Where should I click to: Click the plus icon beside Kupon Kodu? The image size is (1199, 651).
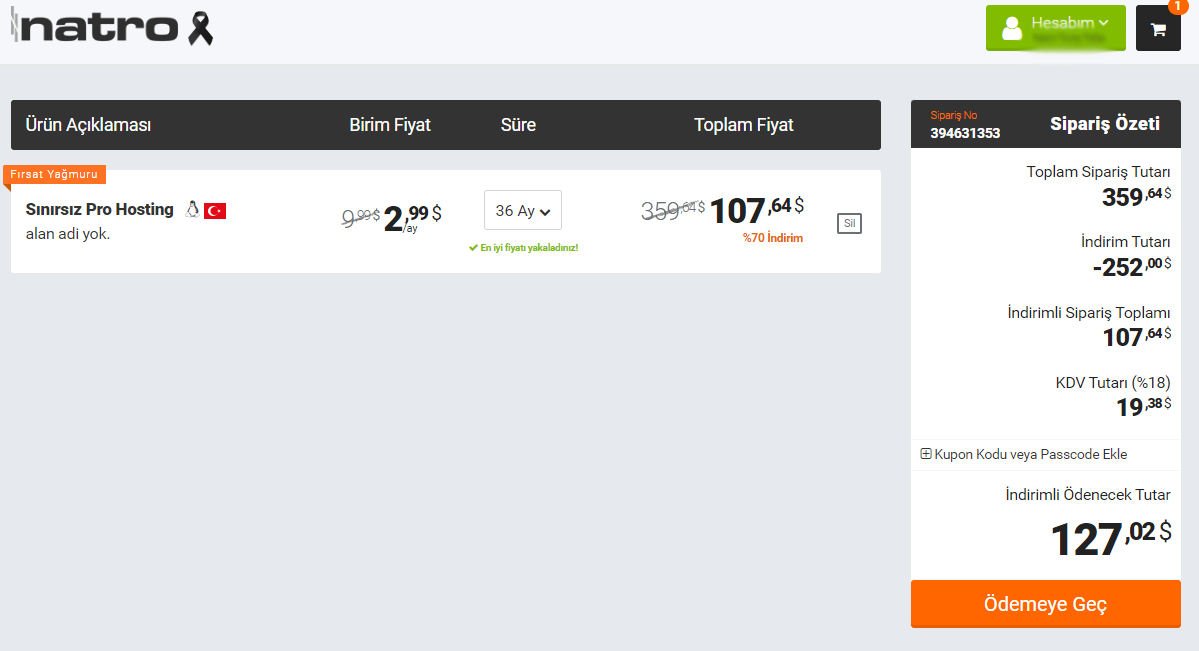point(925,454)
